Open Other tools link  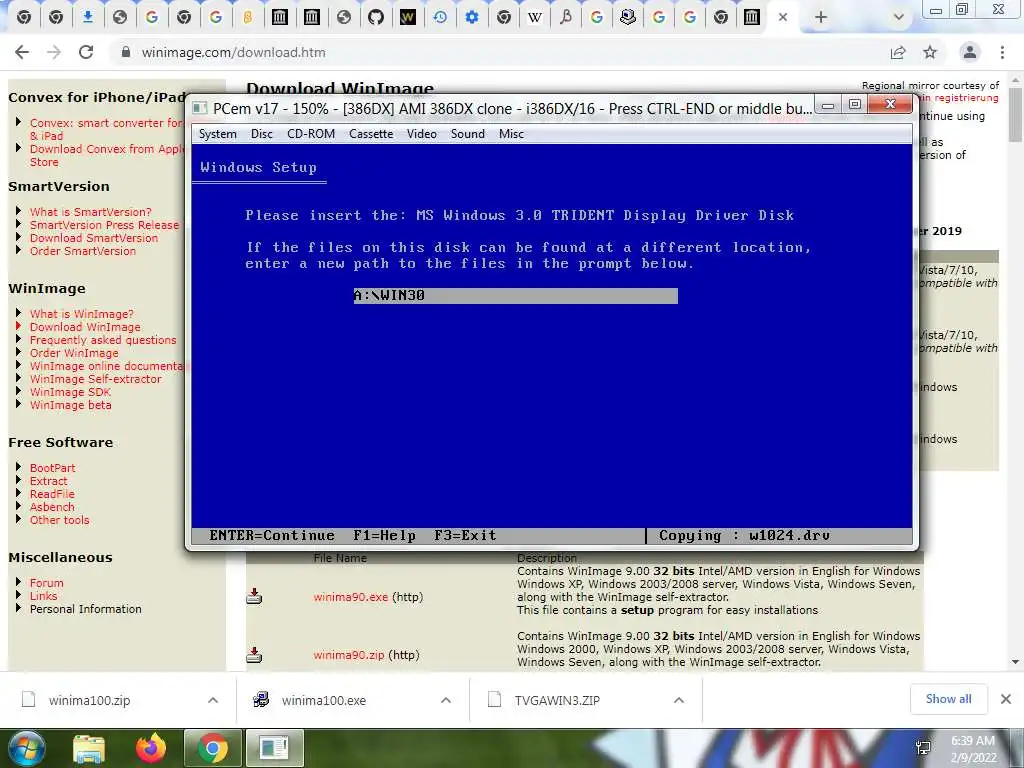coord(59,520)
